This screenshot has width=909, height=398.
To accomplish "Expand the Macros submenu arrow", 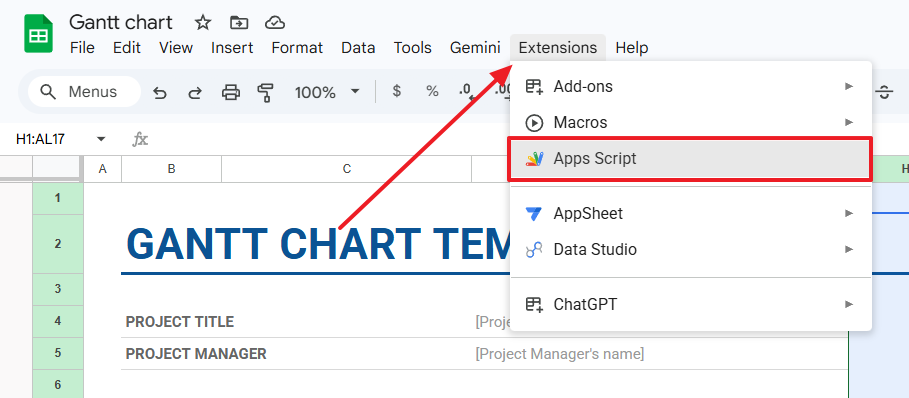I will tap(849, 122).
